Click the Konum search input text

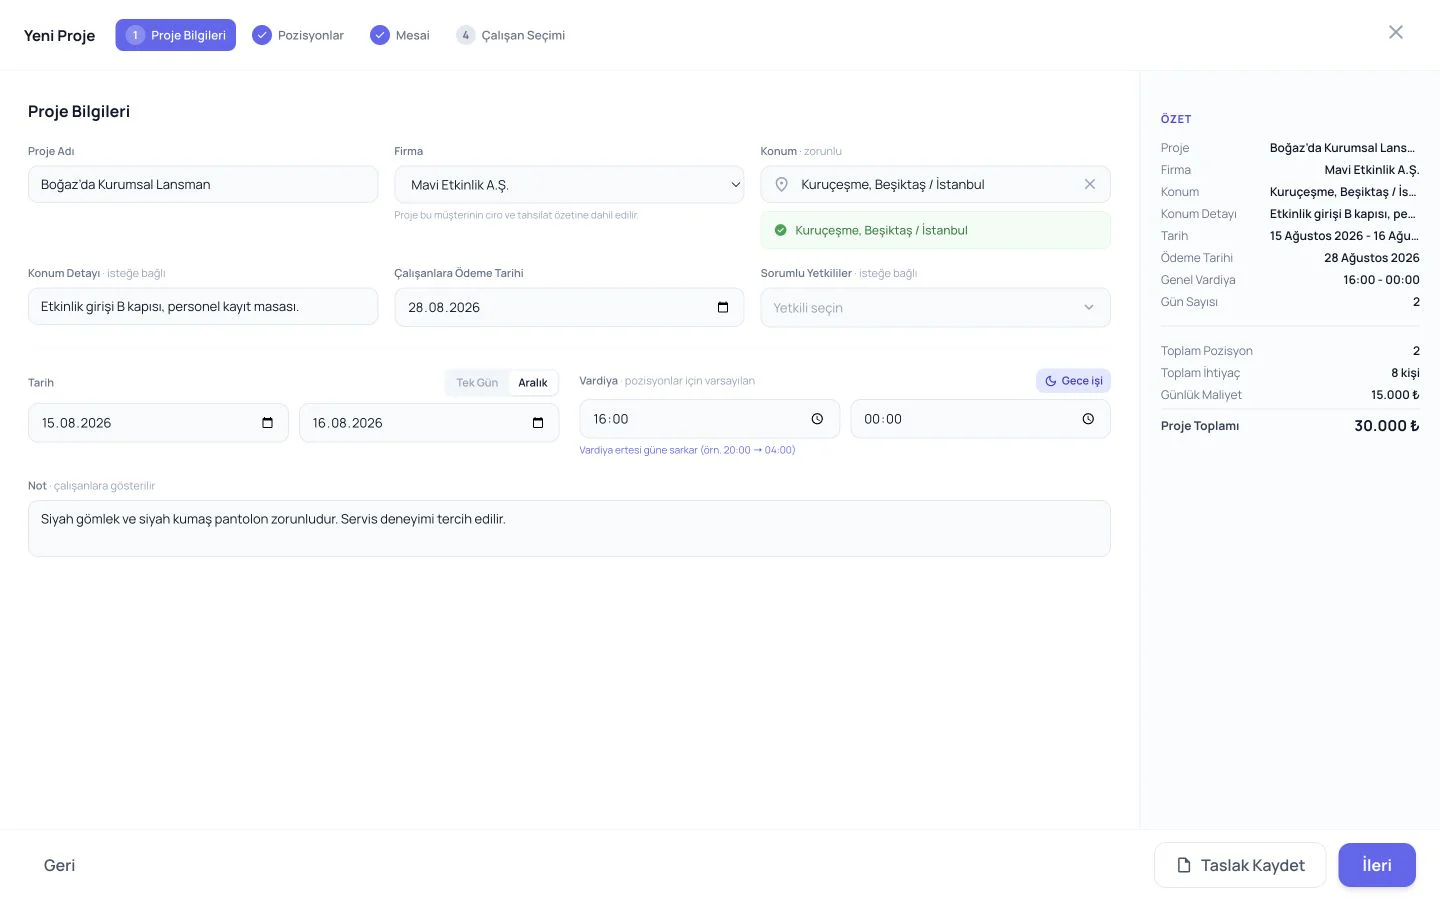(892, 184)
